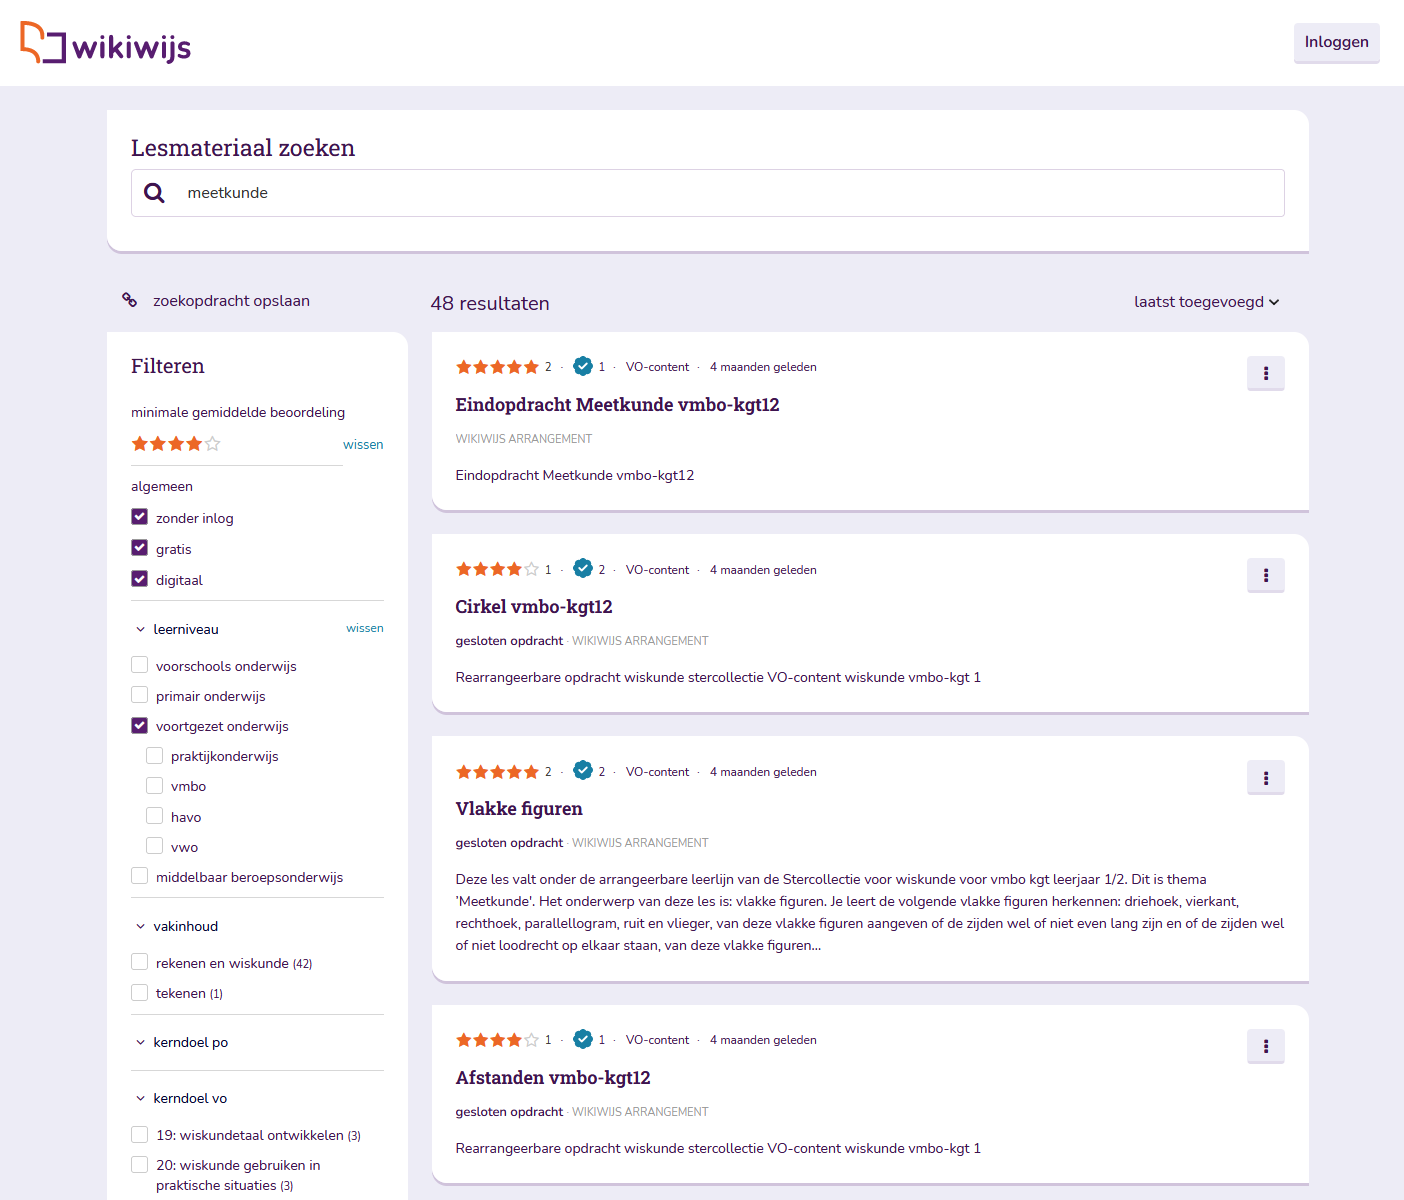
Task: Click the search magnifier icon
Action: 154,193
